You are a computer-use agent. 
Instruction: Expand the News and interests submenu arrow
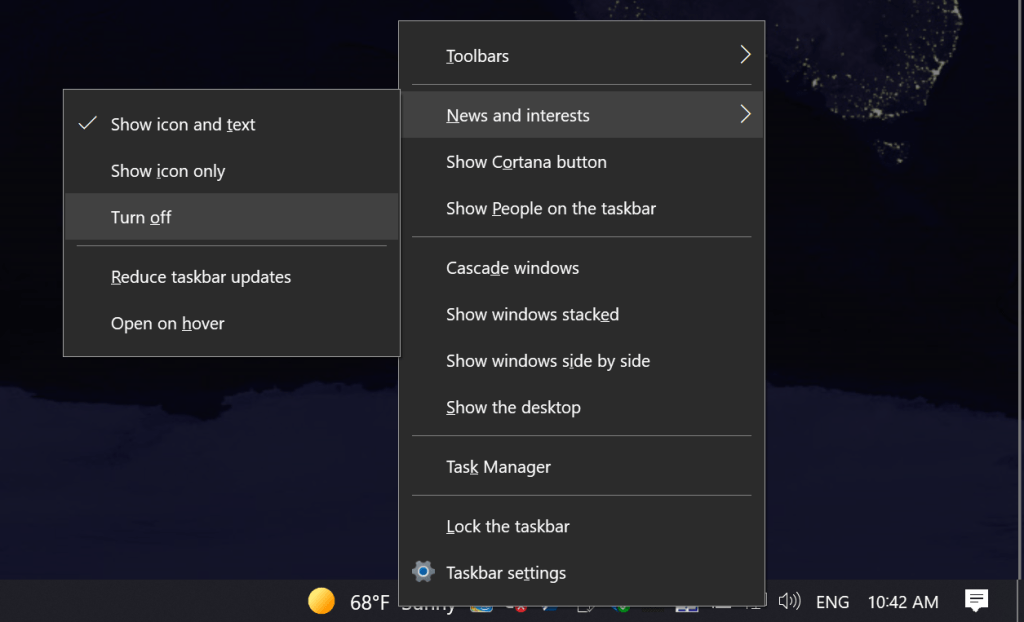pyautogui.click(x=745, y=115)
